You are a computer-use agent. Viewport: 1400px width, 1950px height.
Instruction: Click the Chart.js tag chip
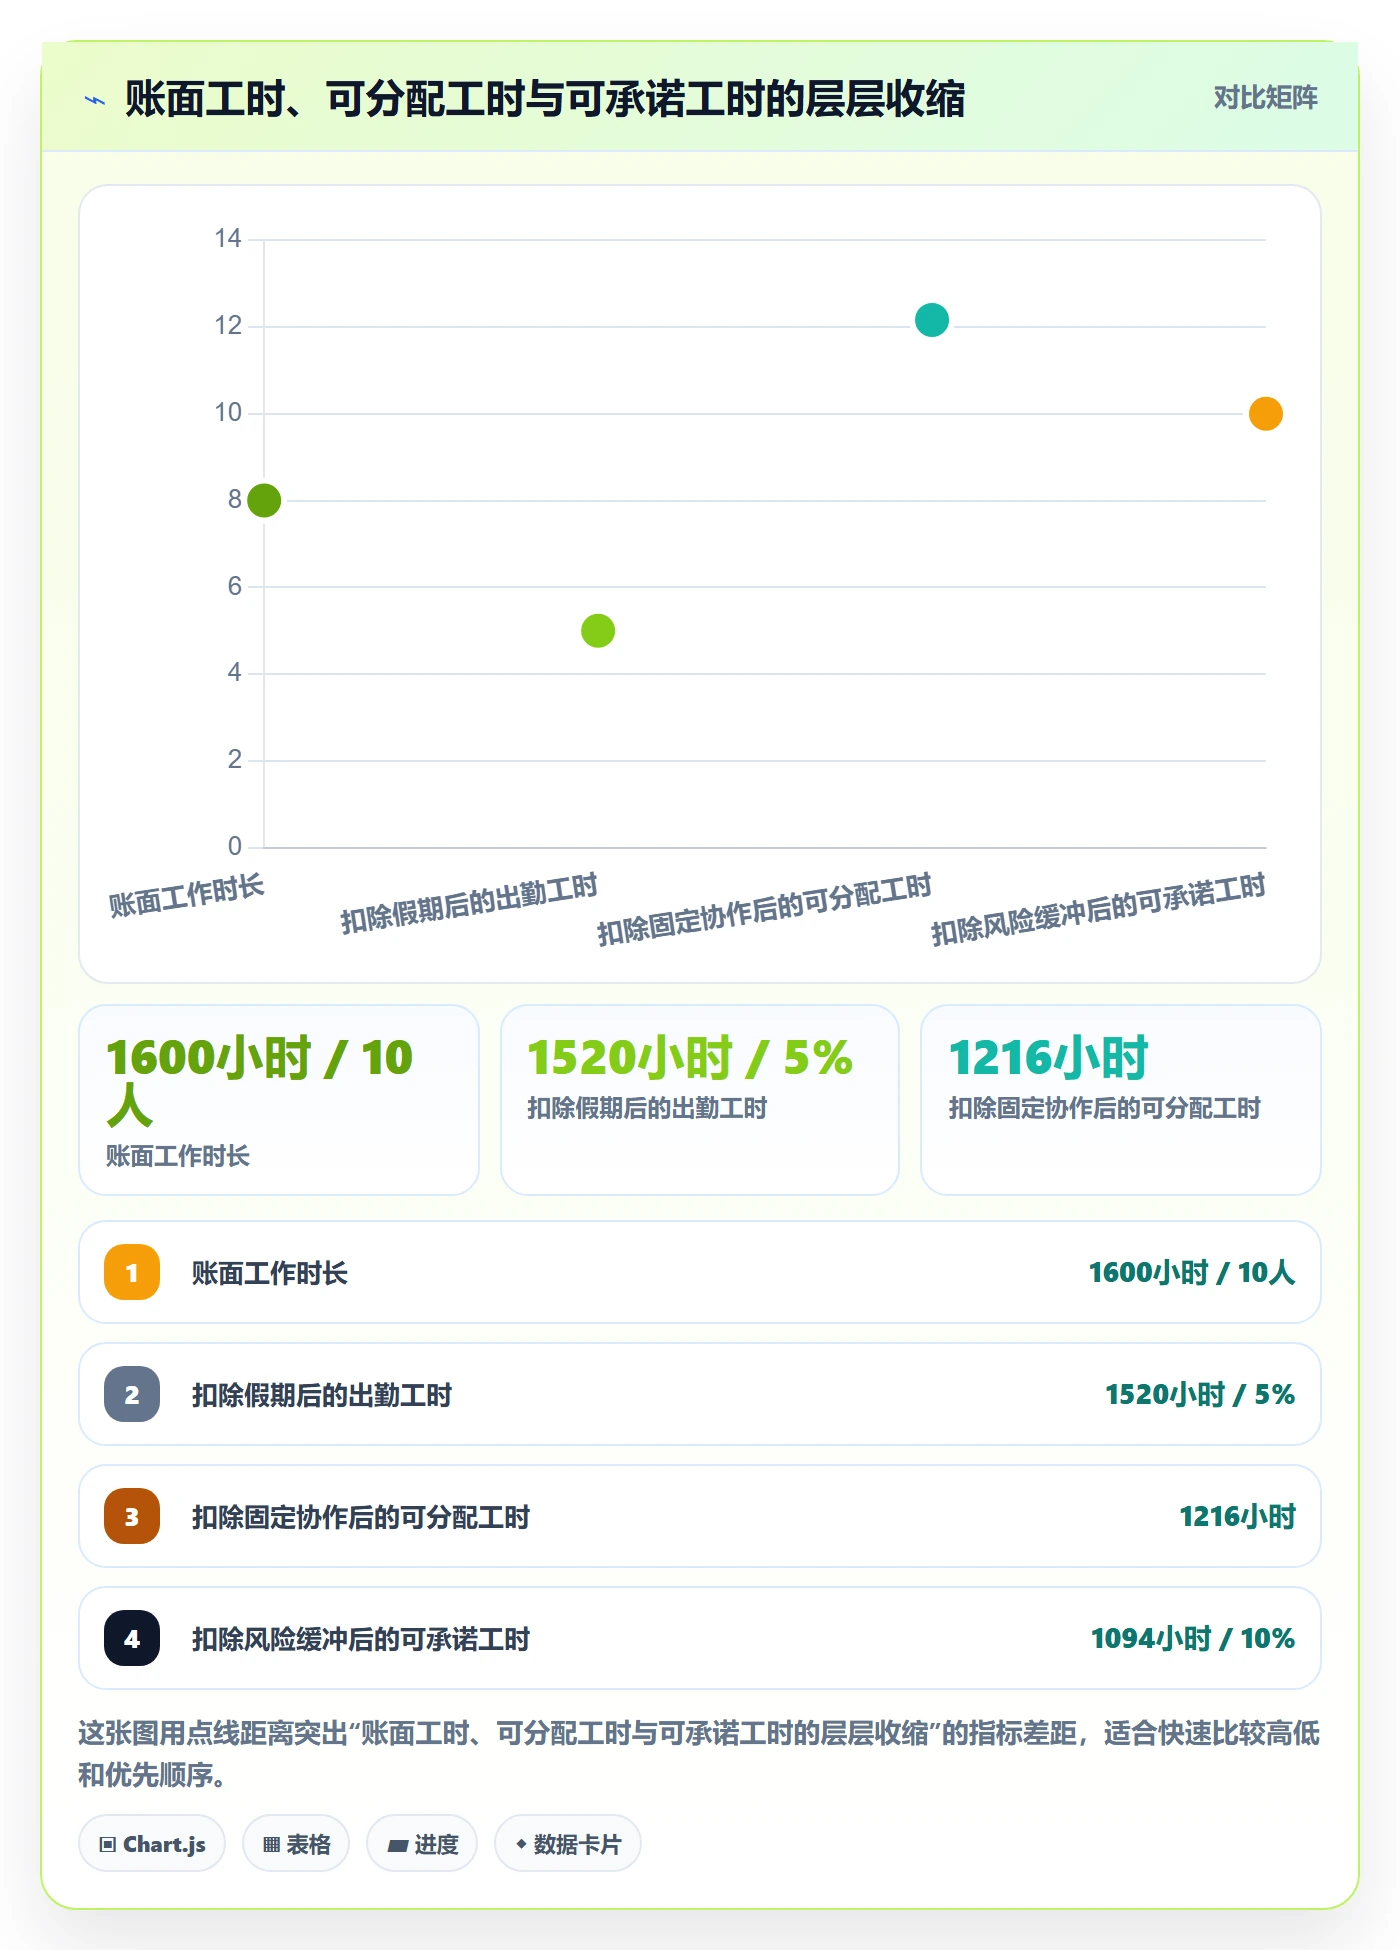tap(152, 1844)
